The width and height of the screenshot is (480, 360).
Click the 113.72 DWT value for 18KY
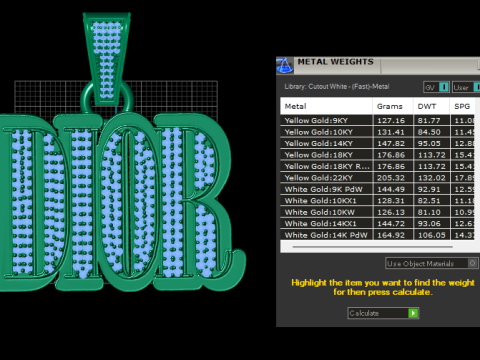pyautogui.click(x=432, y=155)
